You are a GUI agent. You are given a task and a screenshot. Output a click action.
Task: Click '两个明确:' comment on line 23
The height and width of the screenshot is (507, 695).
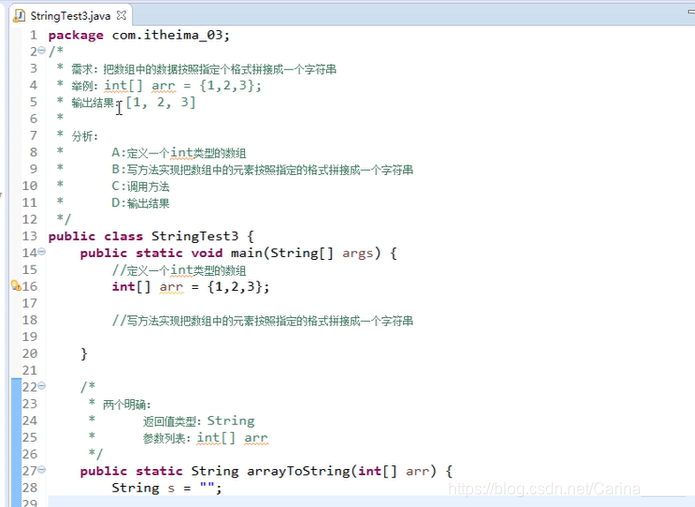[x=127, y=405]
